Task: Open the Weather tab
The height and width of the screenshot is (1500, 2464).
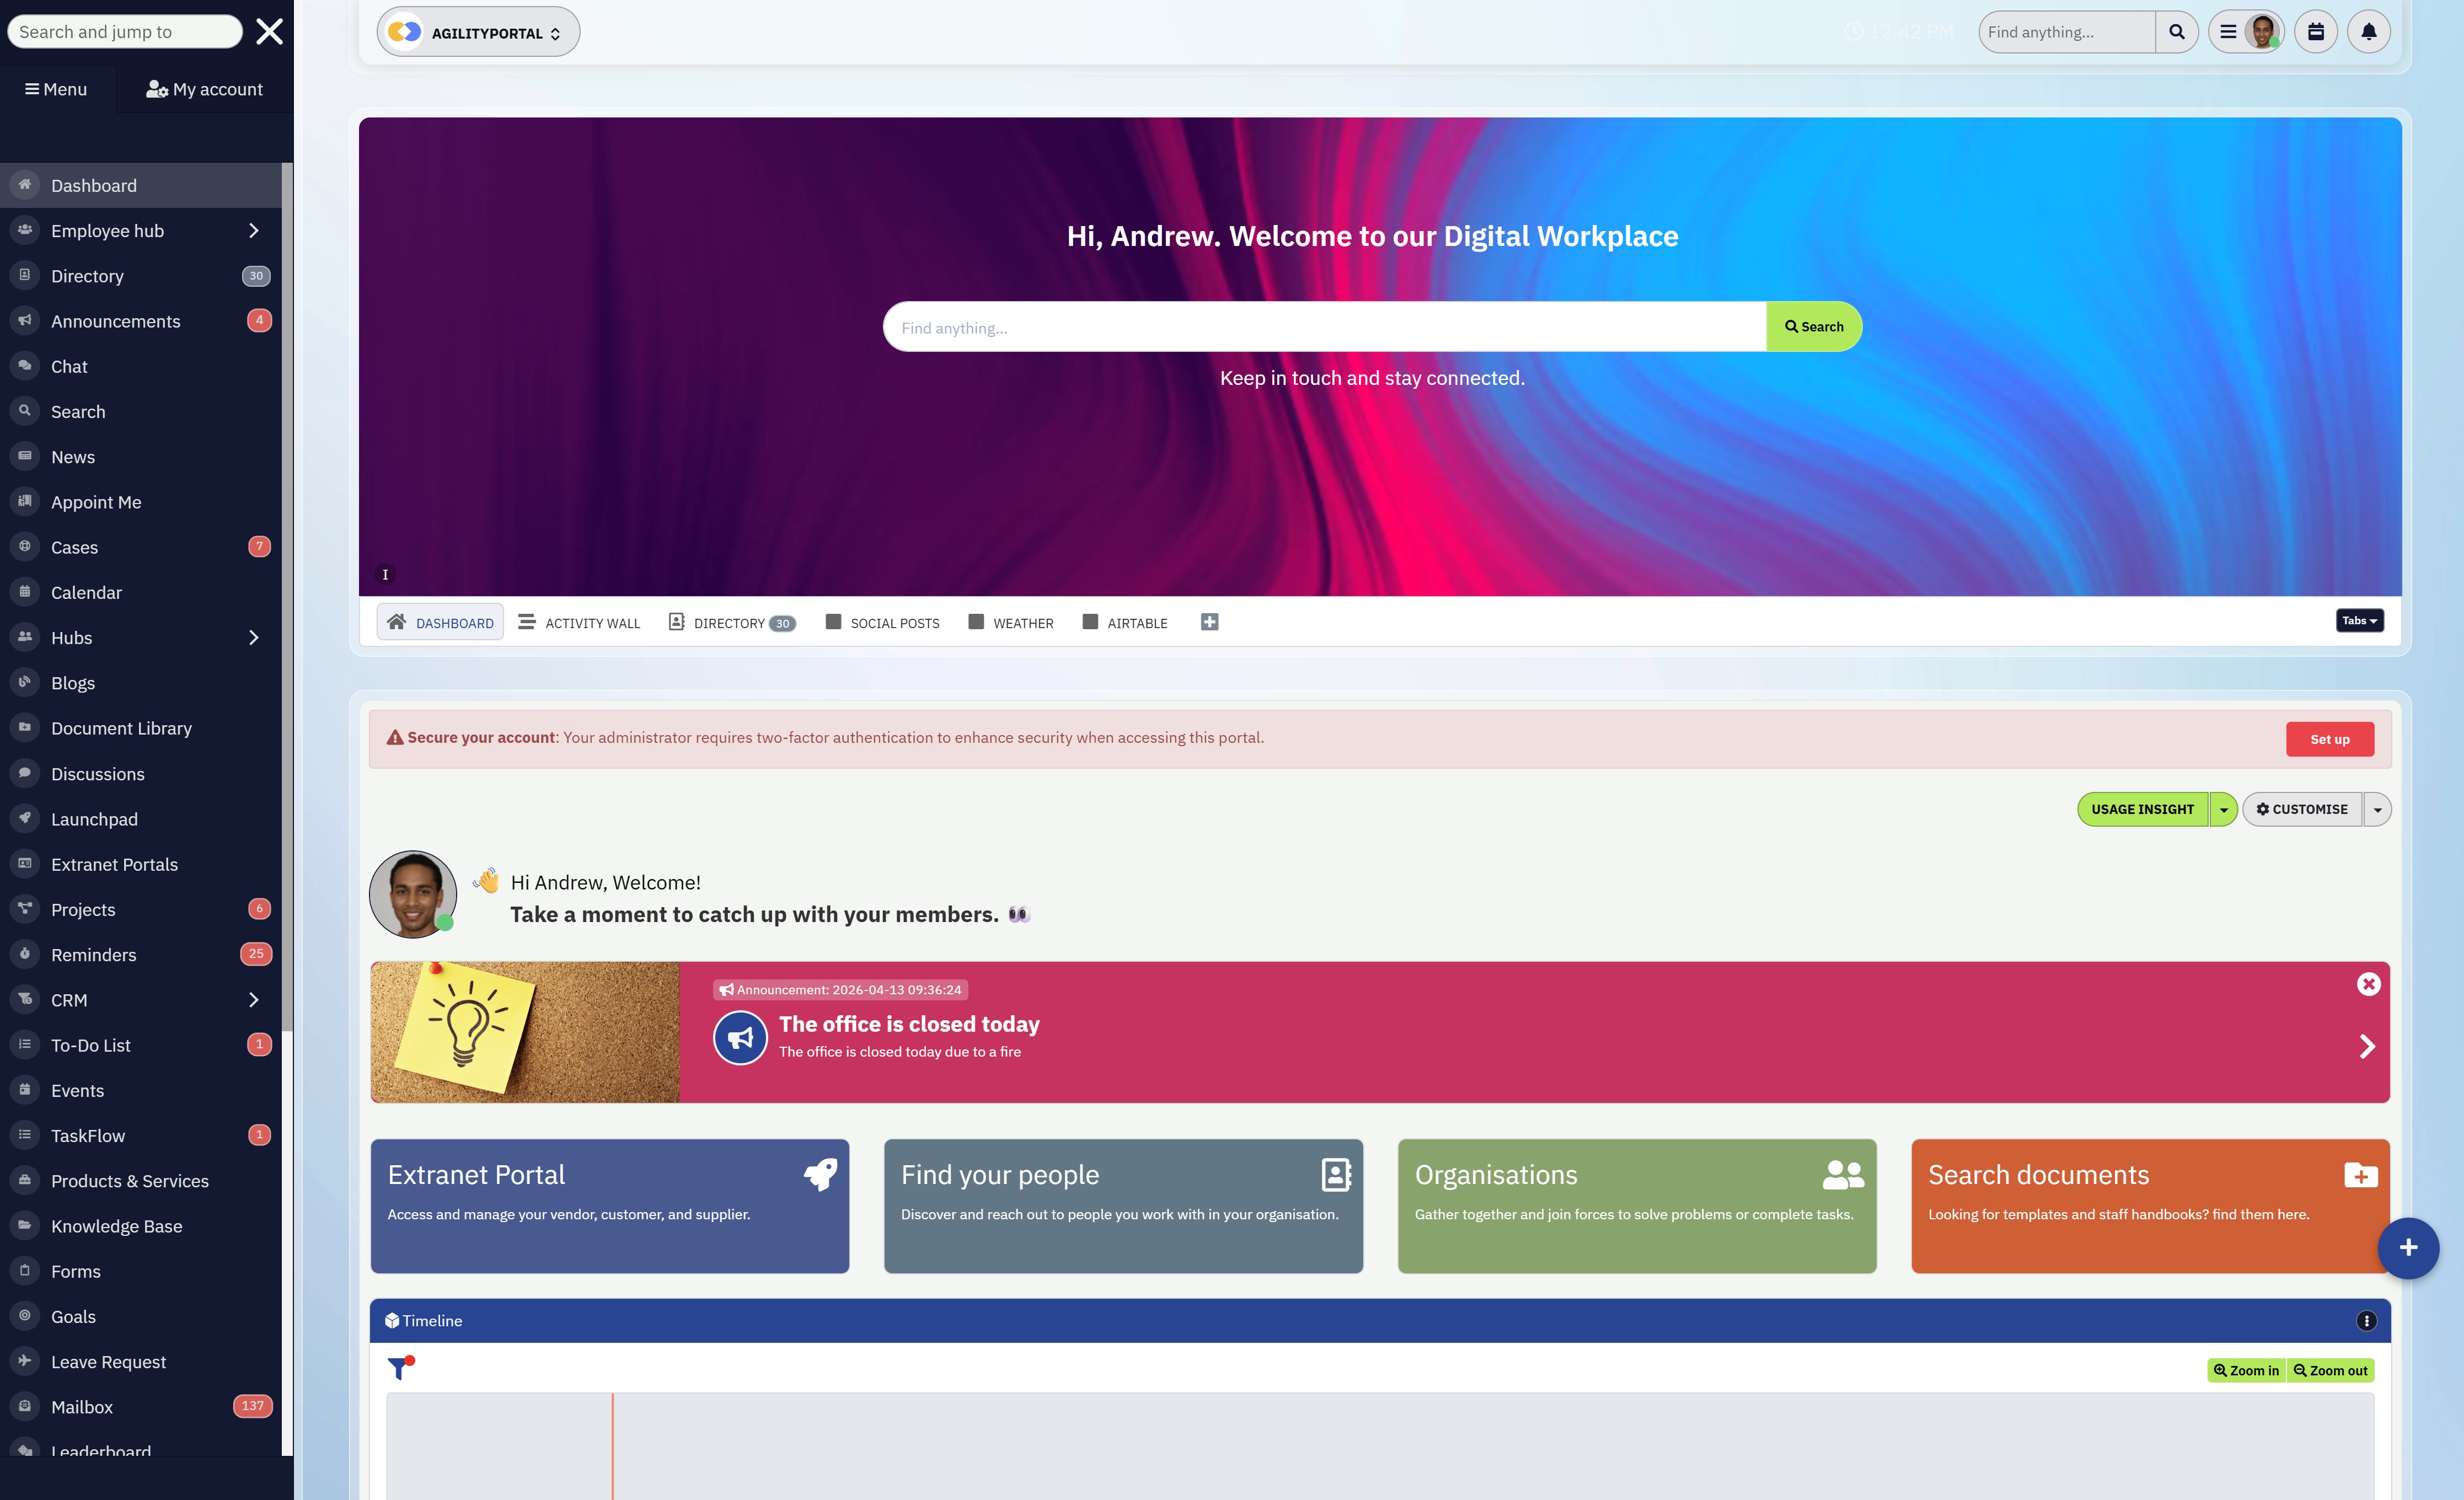Action: point(1011,623)
